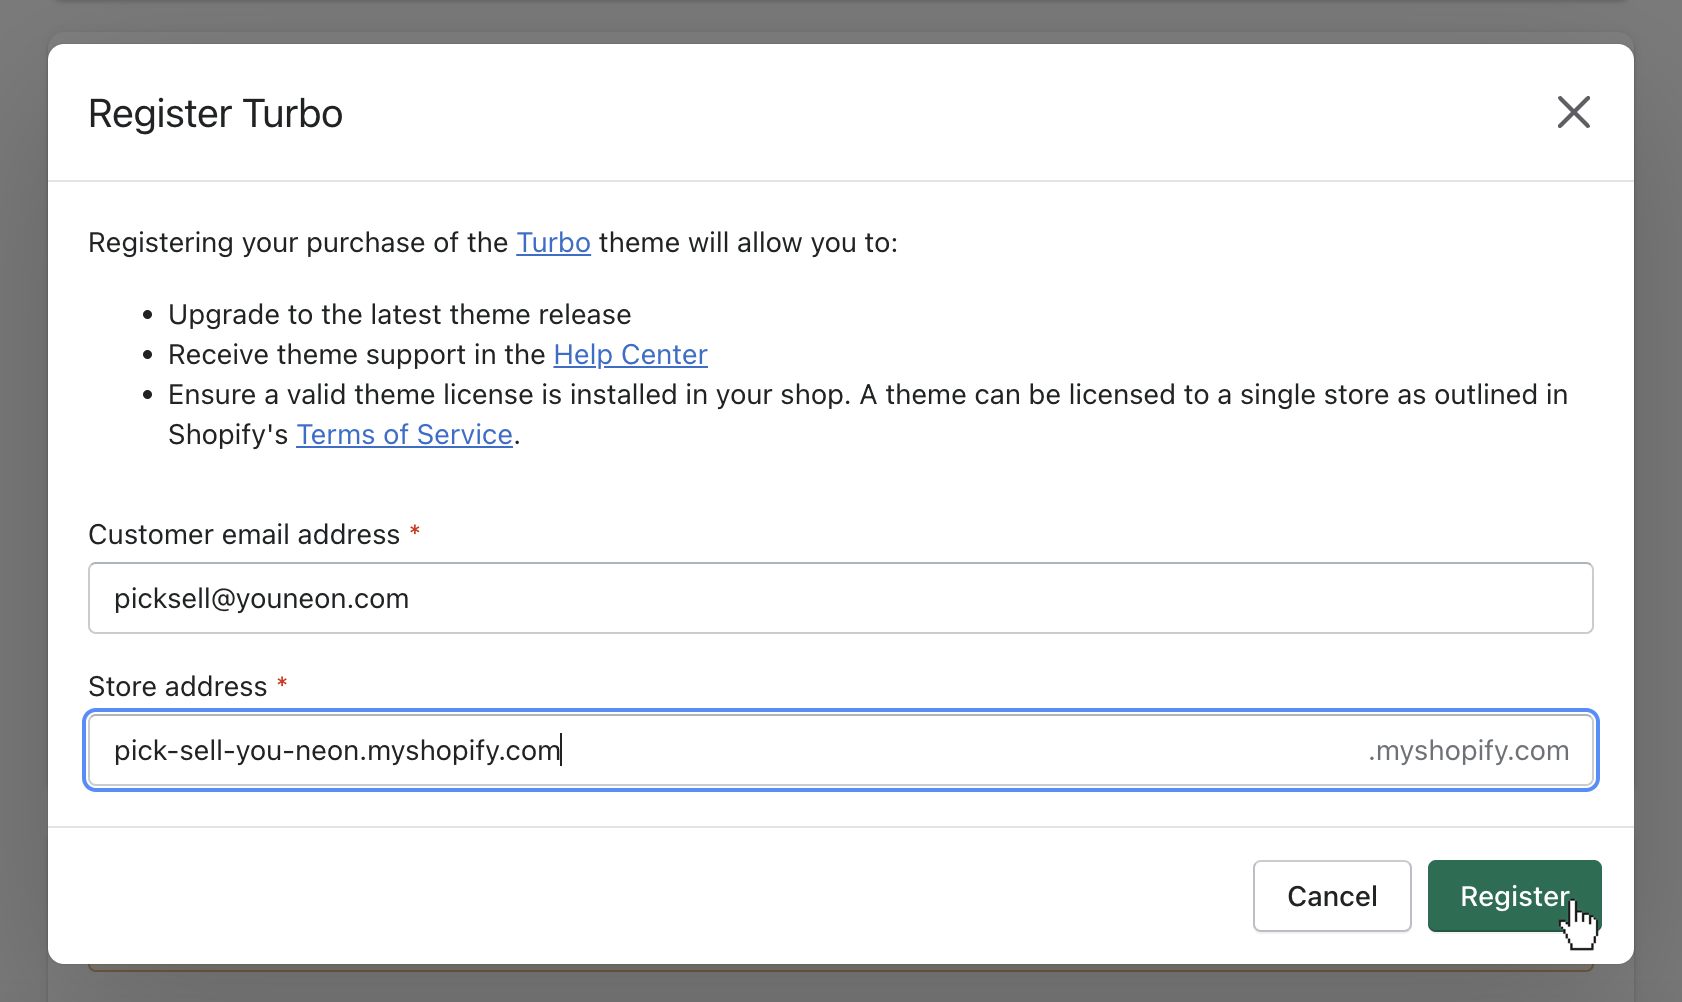Click the Upgrade to latest theme release text
The image size is (1682, 1002).
click(399, 315)
